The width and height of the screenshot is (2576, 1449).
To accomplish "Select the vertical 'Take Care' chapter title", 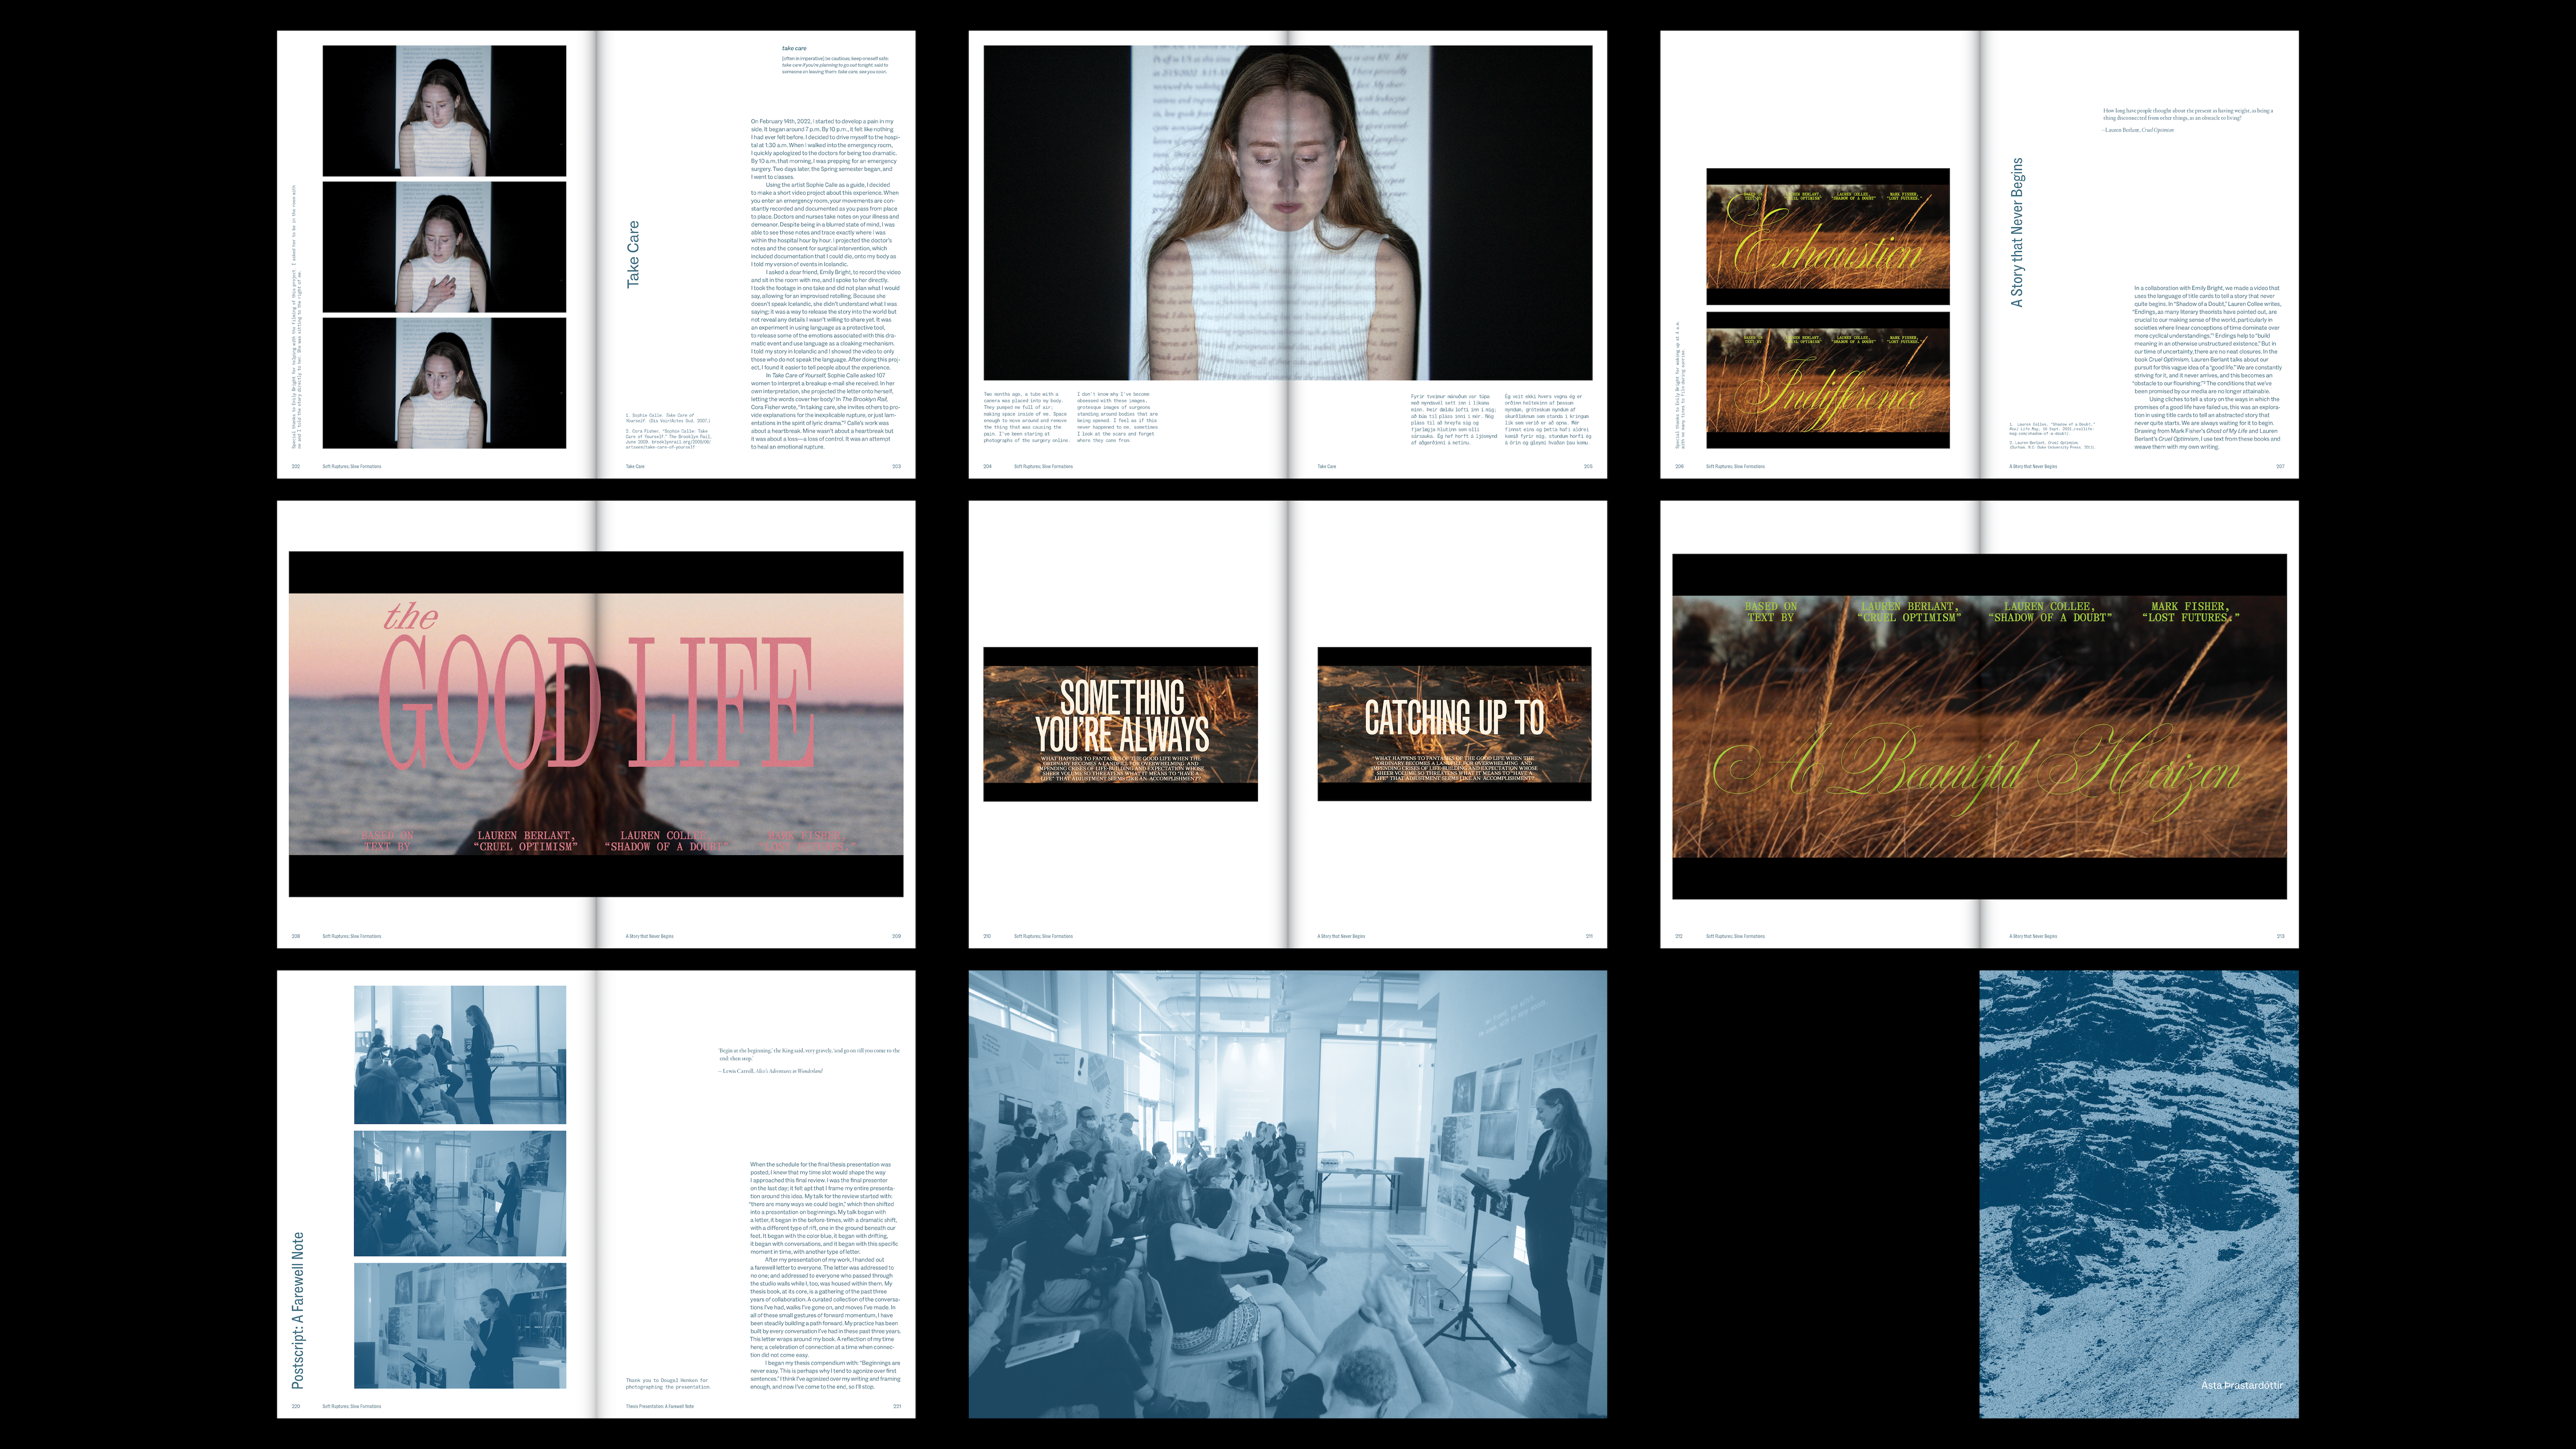I will [633, 255].
